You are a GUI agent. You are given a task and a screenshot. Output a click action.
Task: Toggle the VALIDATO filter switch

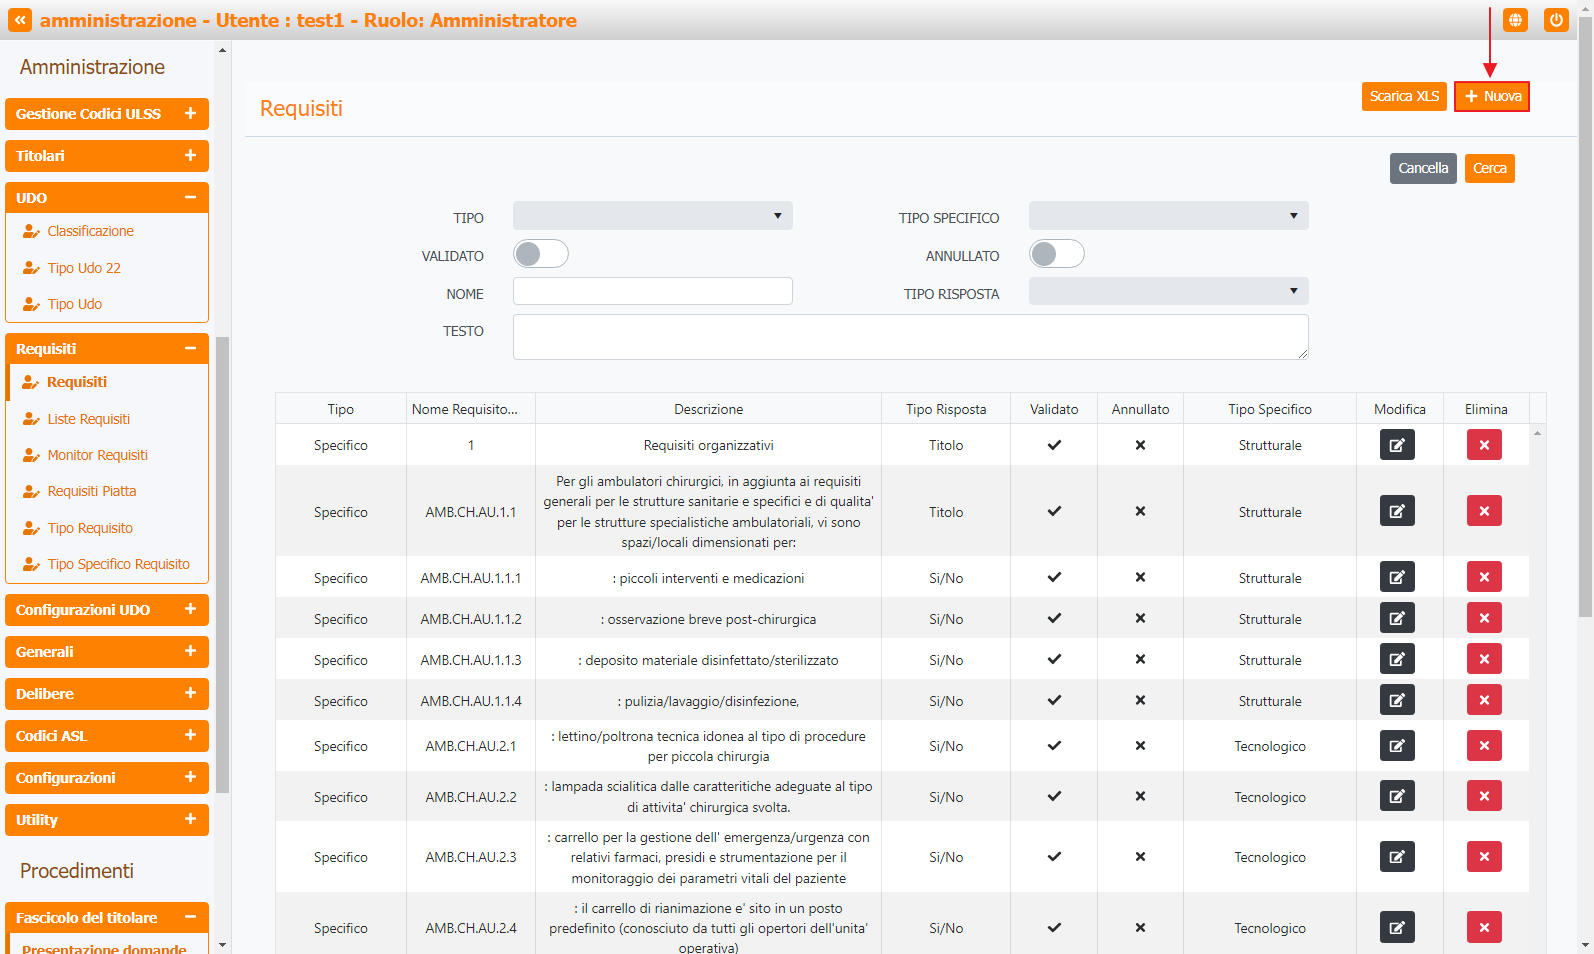541,254
